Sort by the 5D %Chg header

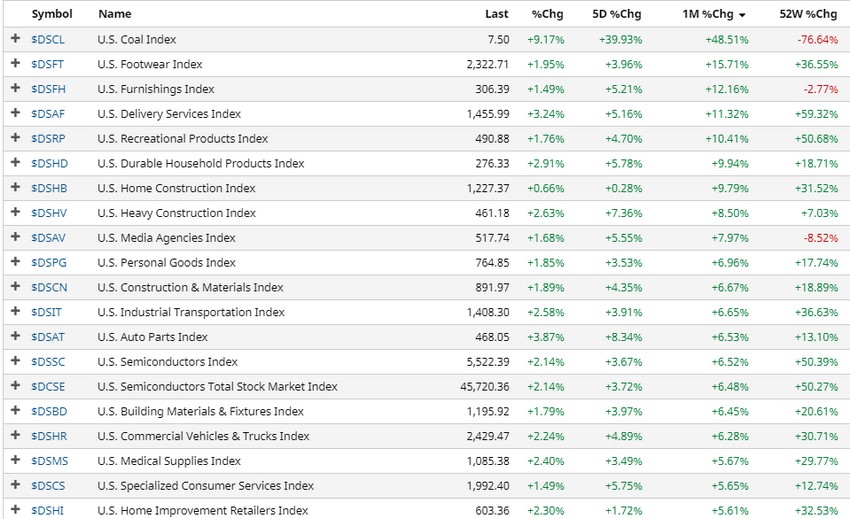coord(617,14)
